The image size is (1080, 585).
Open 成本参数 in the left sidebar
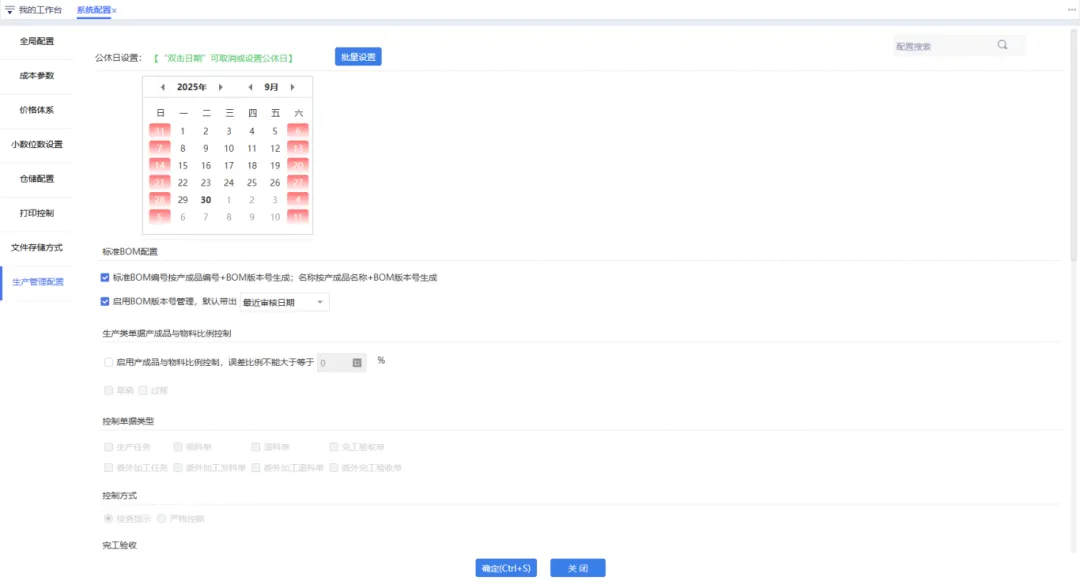pyautogui.click(x=37, y=76)
